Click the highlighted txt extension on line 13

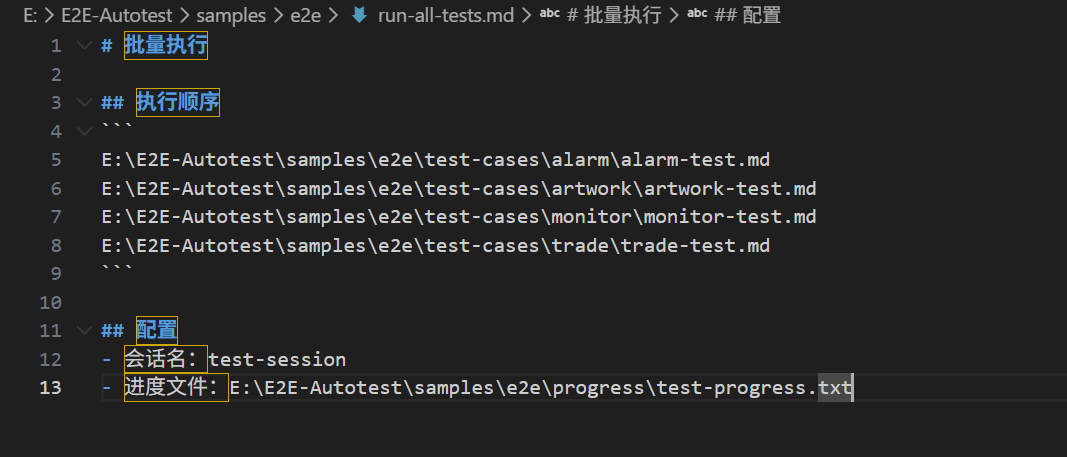pos(835,388)
